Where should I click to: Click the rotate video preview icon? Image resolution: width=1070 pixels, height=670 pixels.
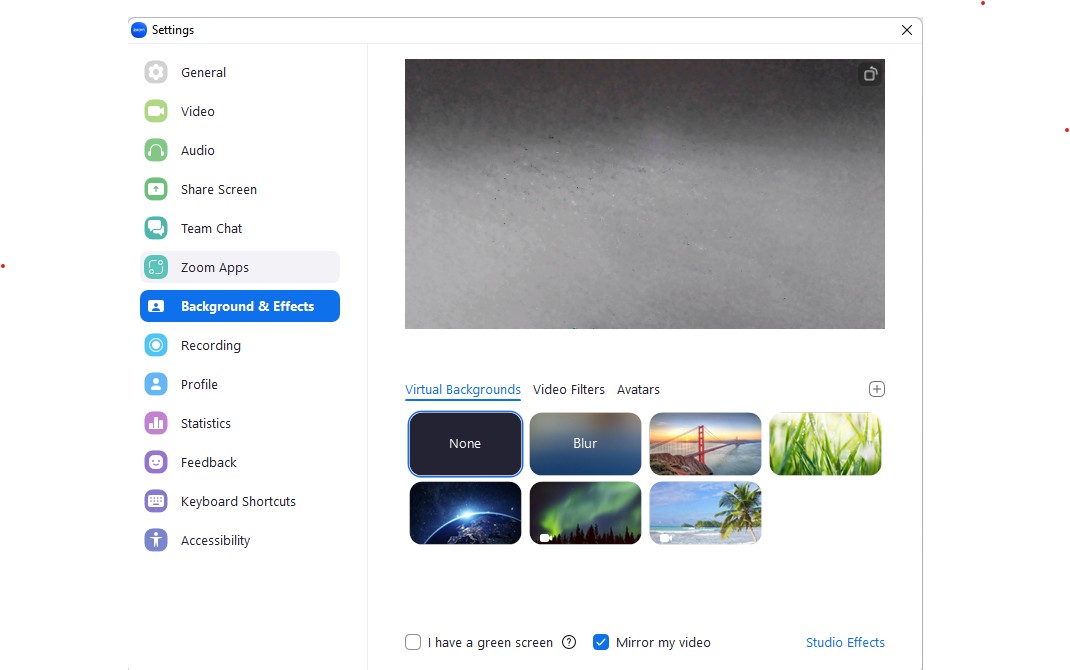pyautogui.click(x=870, y=74)
